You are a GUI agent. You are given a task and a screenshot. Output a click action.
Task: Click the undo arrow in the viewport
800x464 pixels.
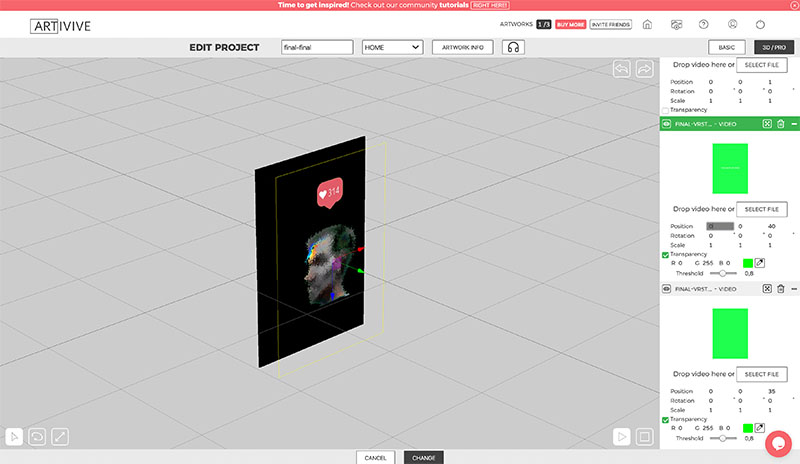tap(622, 69)
